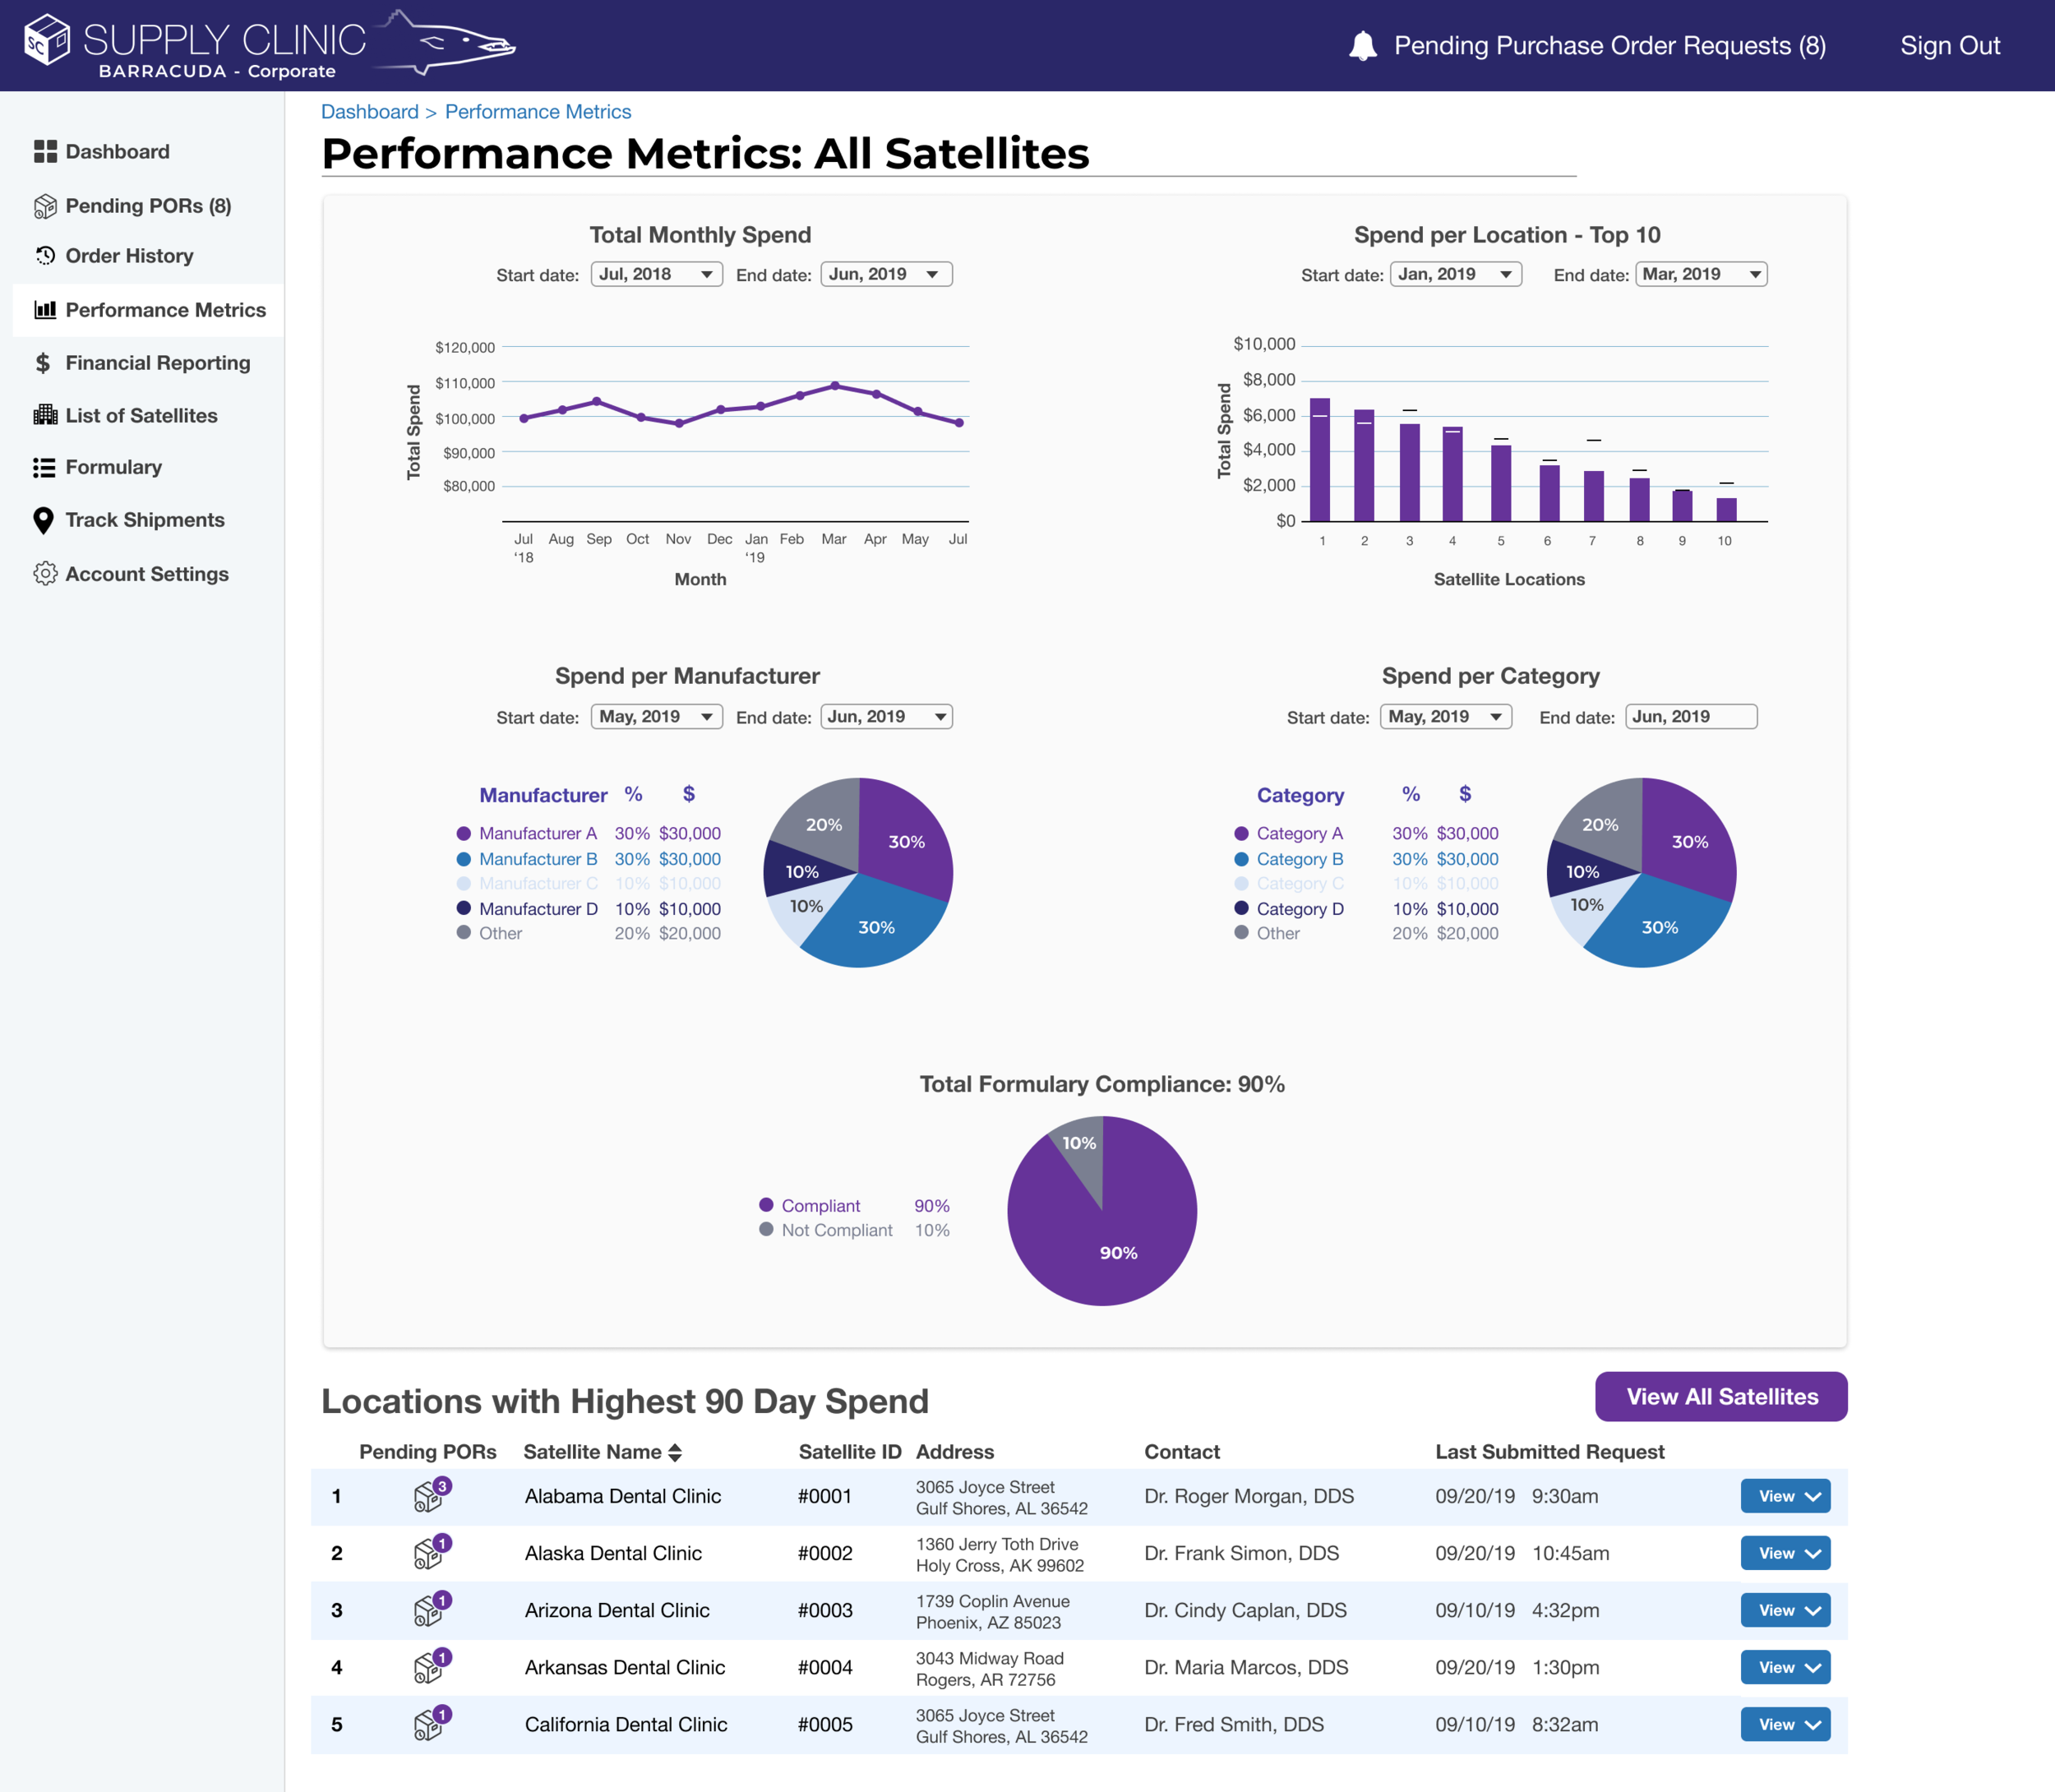
Task: Click the Supply Clinic box logo icon
Action: click(x=47, y=40)
